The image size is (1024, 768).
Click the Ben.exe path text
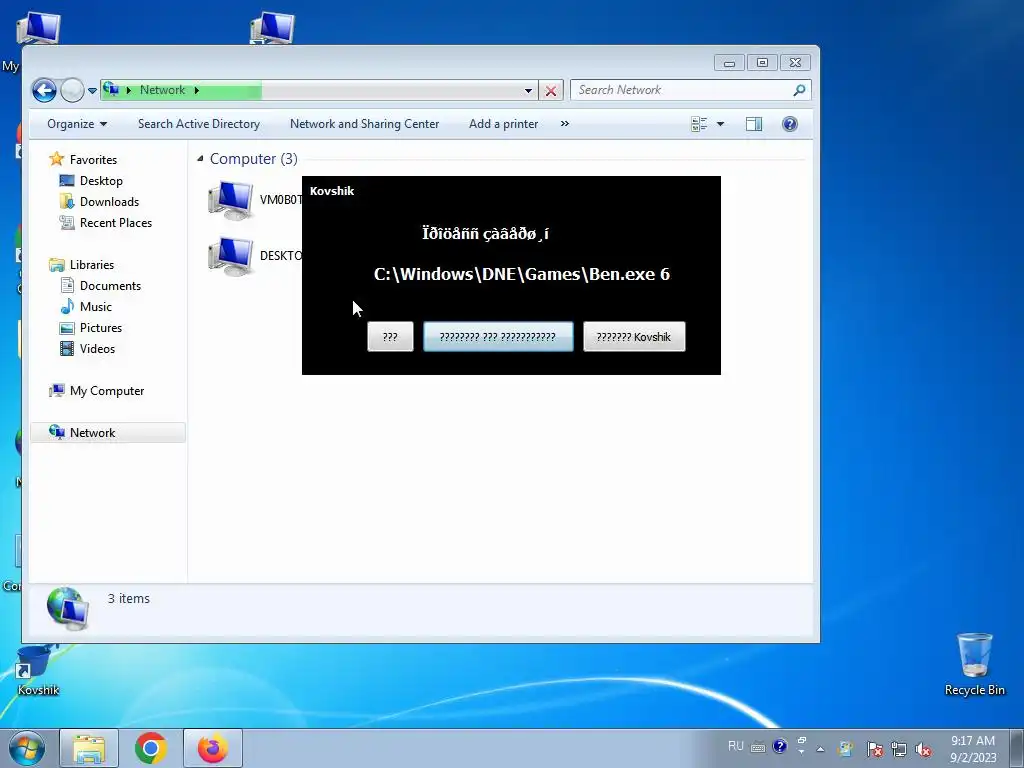coord(522,274)
